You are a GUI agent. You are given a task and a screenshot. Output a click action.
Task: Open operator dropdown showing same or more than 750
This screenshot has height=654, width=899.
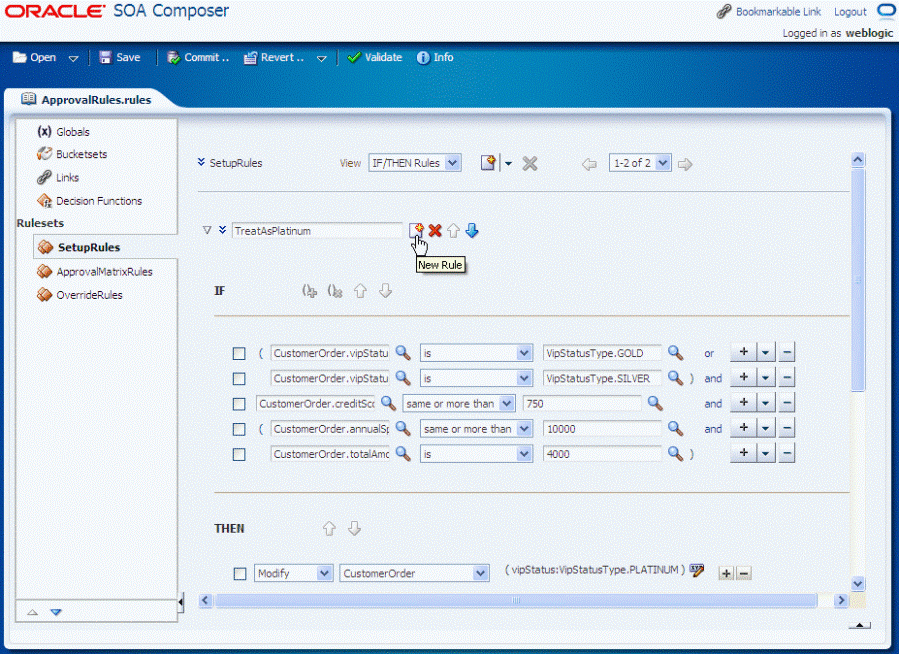click(459, 404)
